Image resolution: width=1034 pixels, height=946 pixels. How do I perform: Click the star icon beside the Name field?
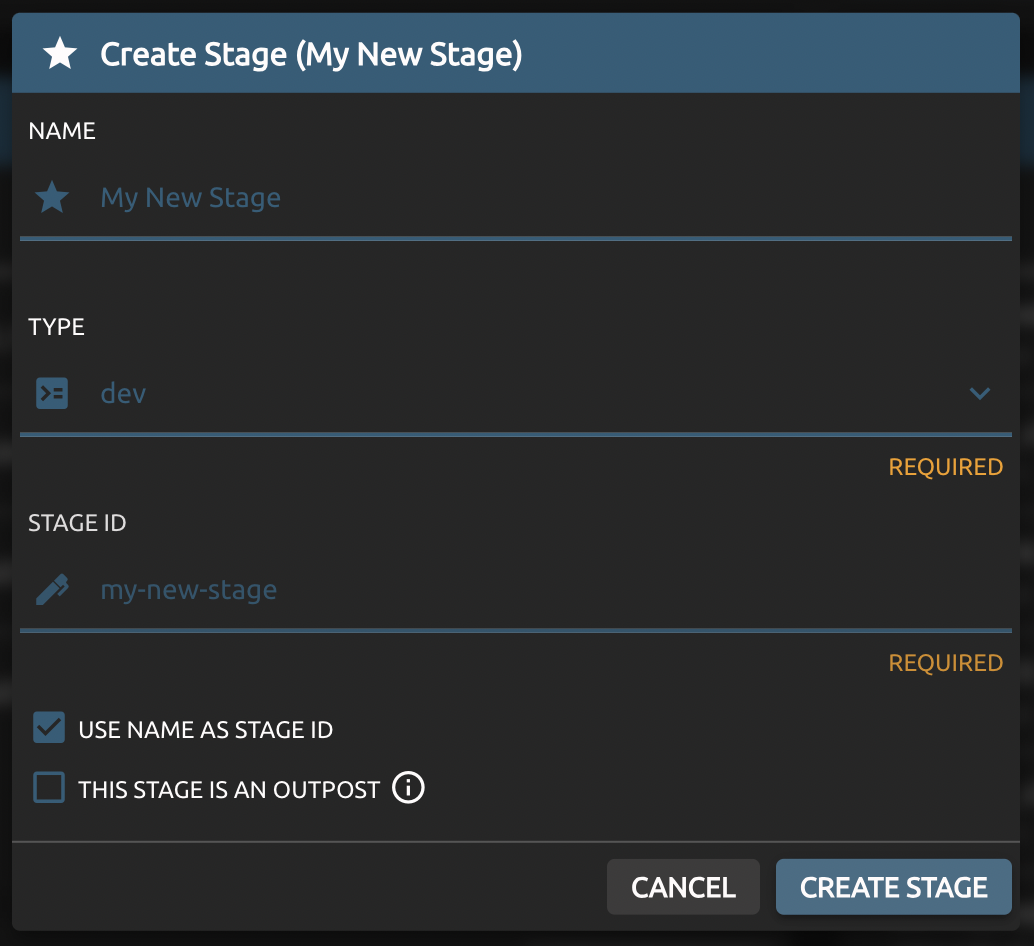(x=52, y=198)
